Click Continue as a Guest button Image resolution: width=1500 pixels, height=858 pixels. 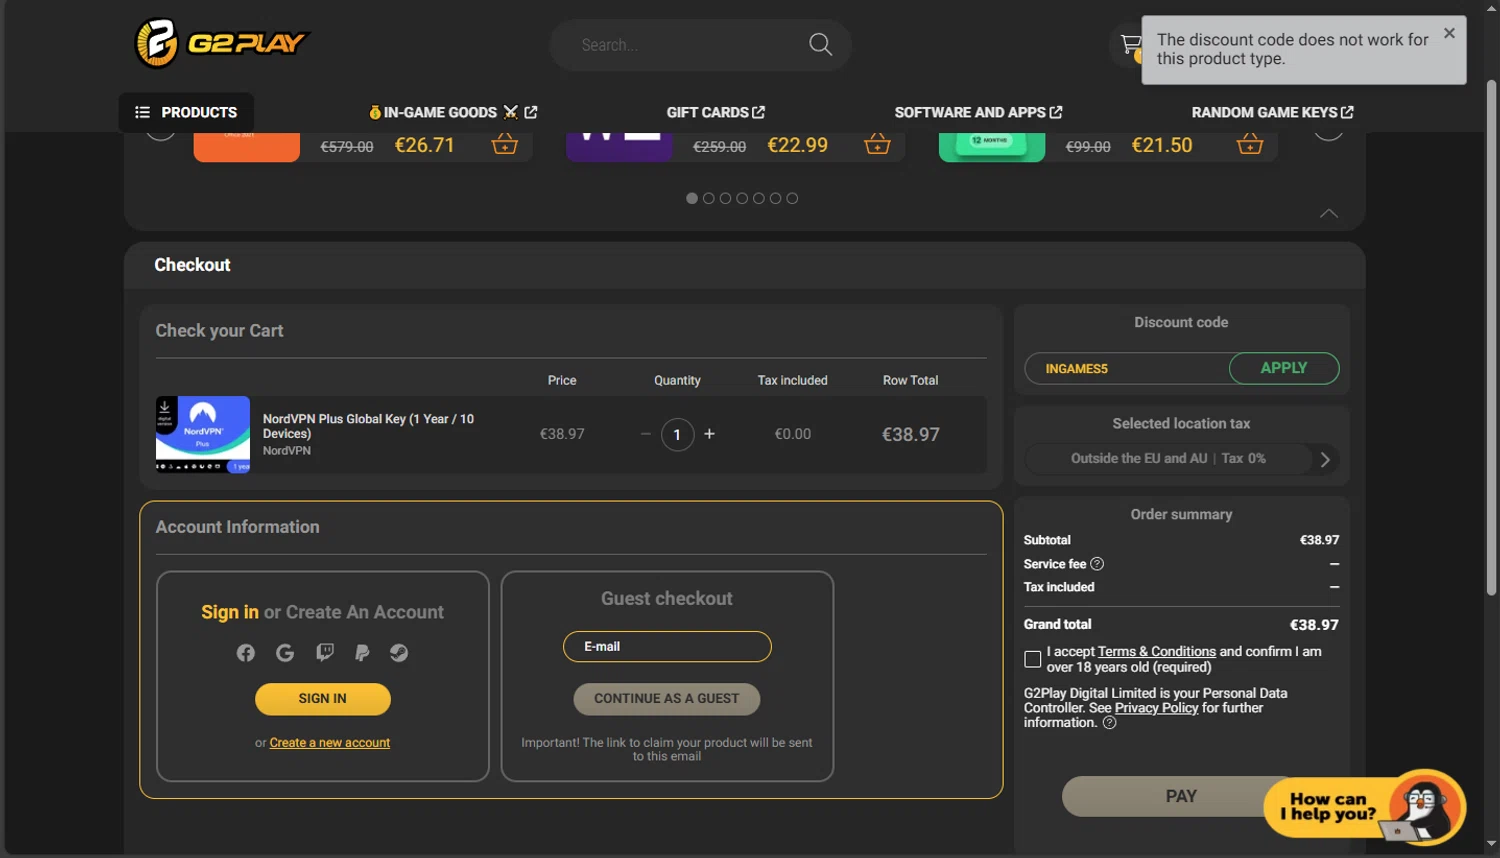667,699
